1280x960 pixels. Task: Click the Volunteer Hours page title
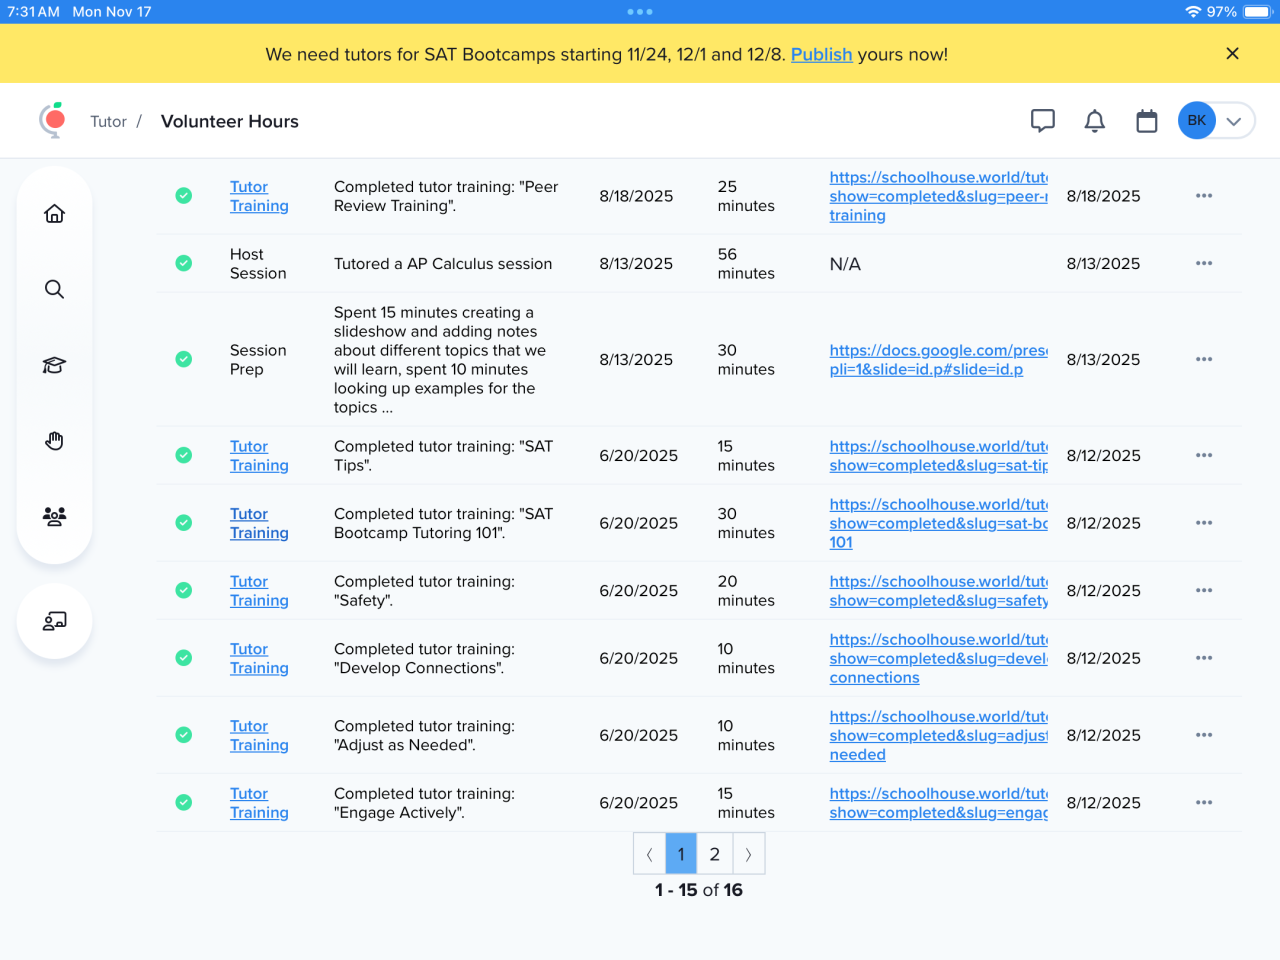[230, 121]
